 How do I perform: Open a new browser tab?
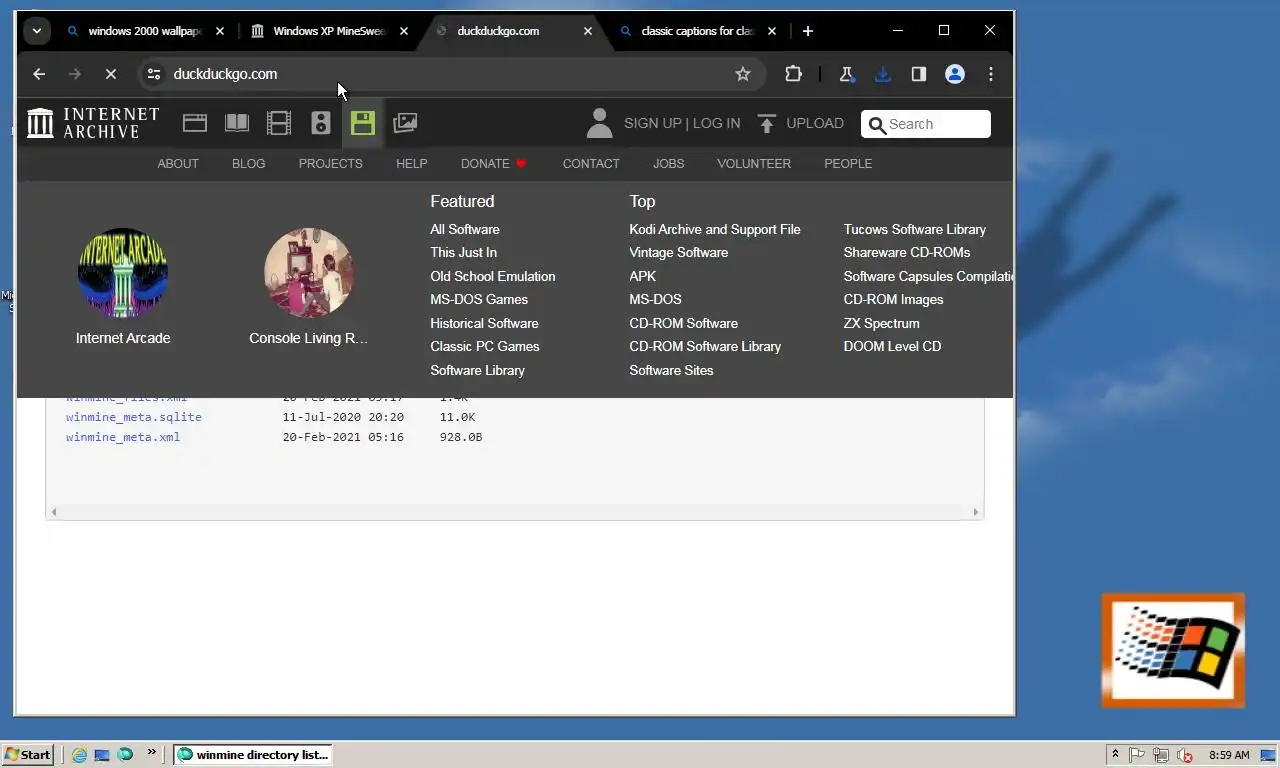point(808,31)
